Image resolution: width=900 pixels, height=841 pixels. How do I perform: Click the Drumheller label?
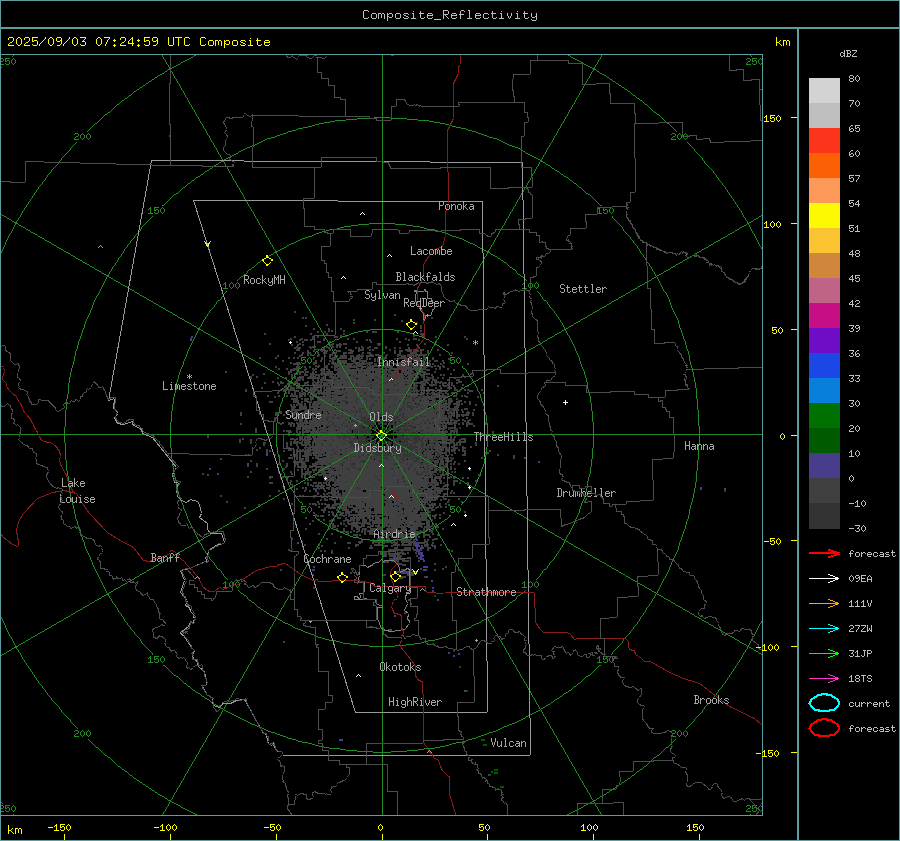click(586, 493)
